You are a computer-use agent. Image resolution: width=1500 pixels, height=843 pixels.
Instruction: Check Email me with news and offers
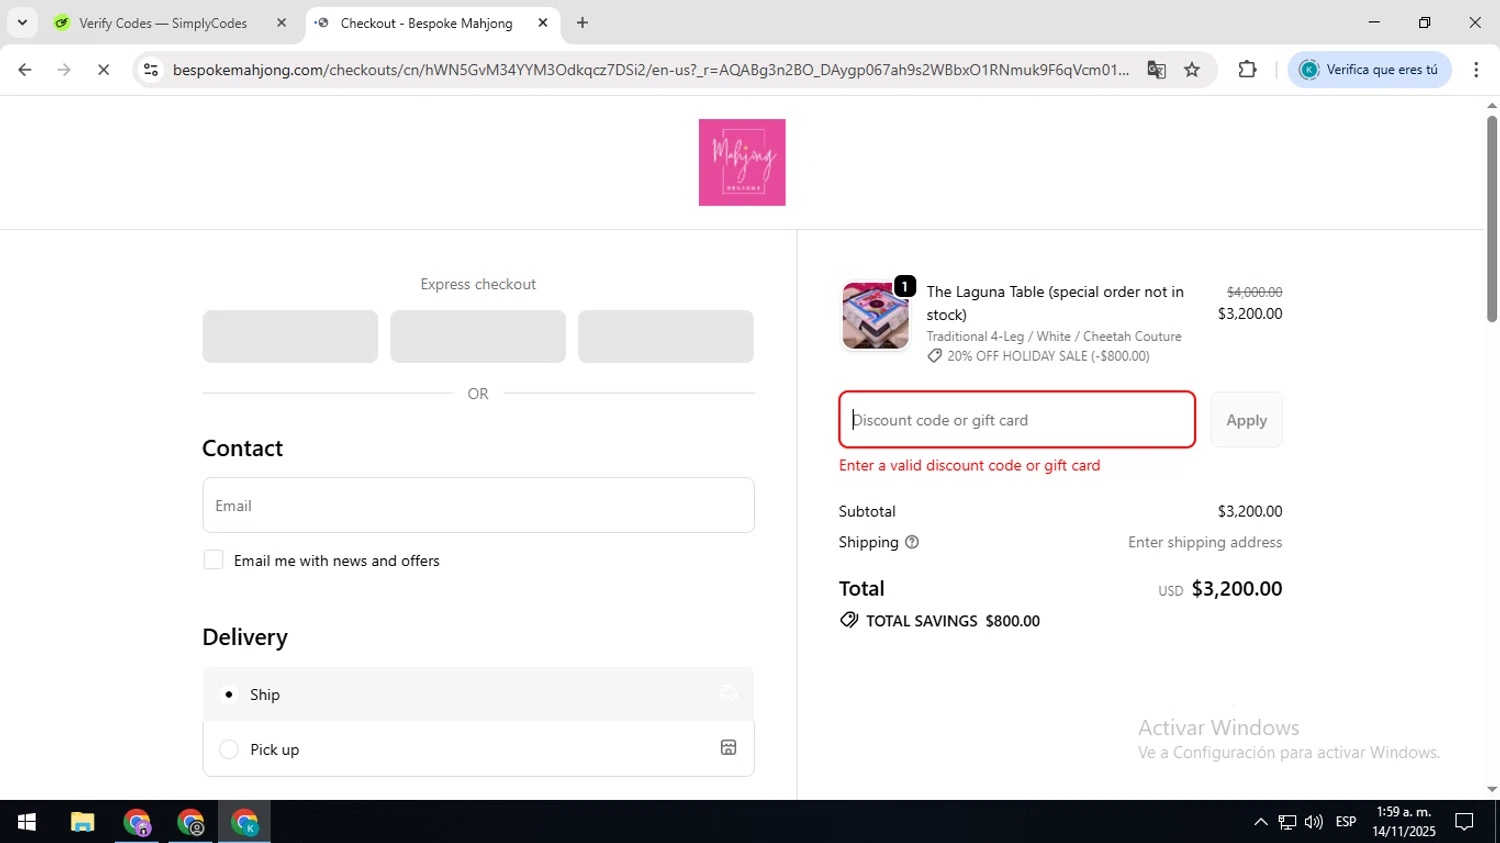(x=213, y=560)
